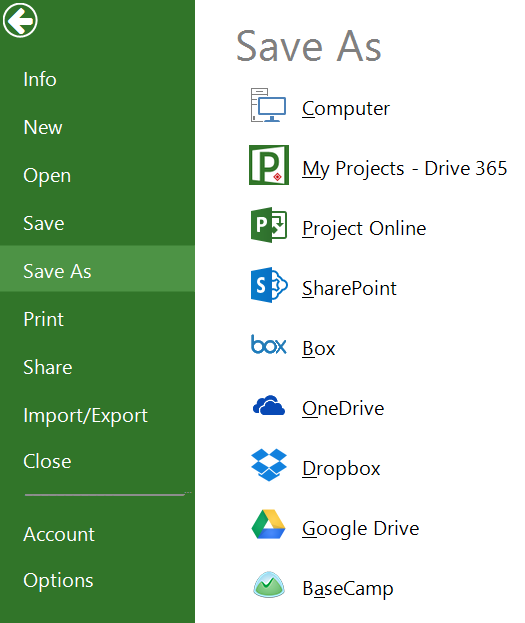Select the OneDrive location label
This screenshot has height=623, width=525.
click(x=343, y=408)
